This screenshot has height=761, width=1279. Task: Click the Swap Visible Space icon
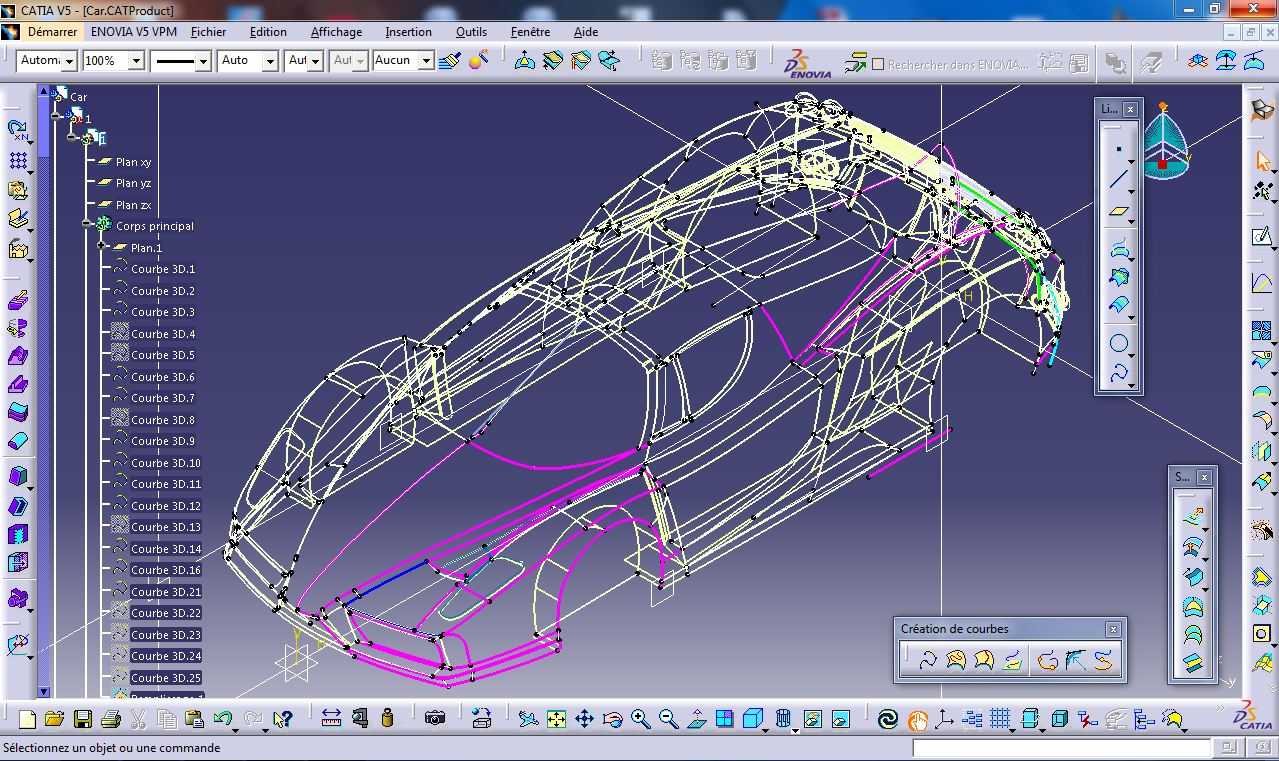(x=840, y=719)
